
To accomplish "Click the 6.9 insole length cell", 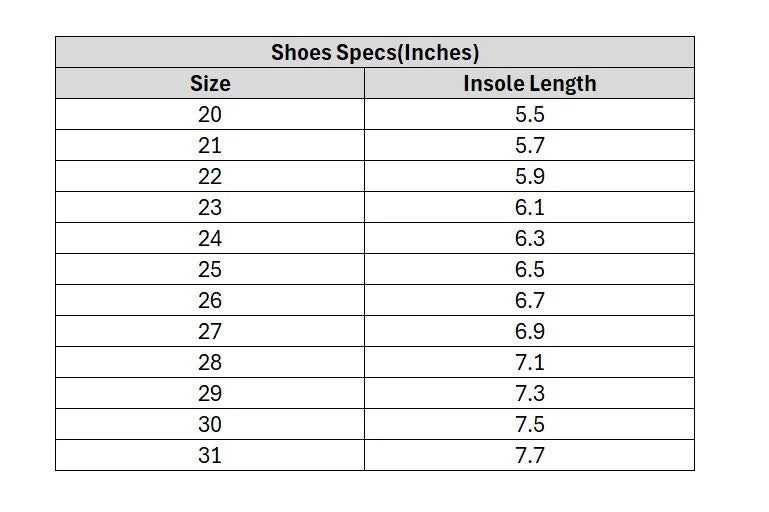I will [530, 331].
